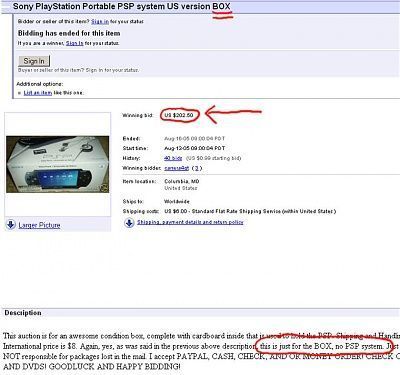
Task: Click the 'Additional options' label
Action: [40, 84]
